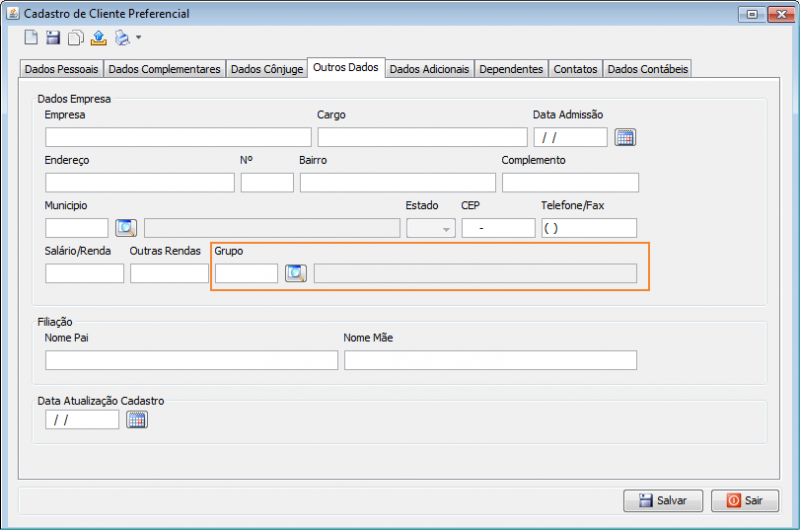The width and height of the screenshot is (800, 530).
Task: Switch to Dados Cônjuge tab
Action: click(x=267, y=69)
